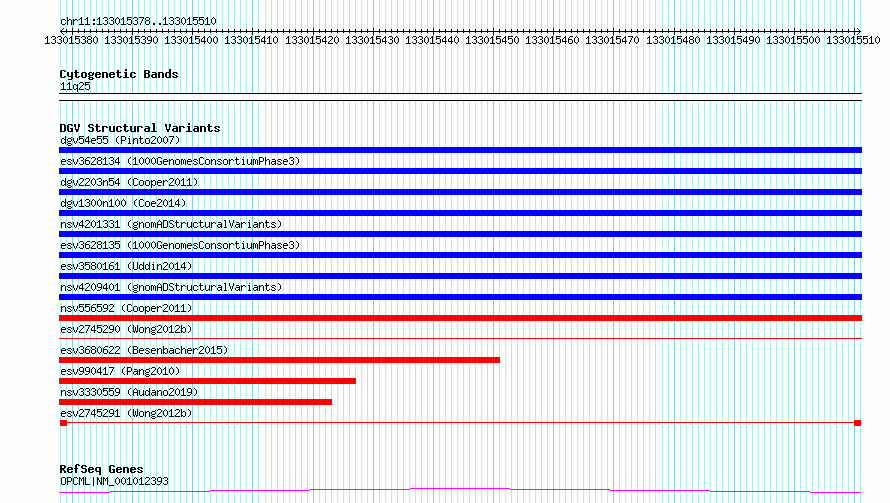Open variant esv990417 (Pang2010) label
This screenshot has width=890, height=503.
[120, 371]
